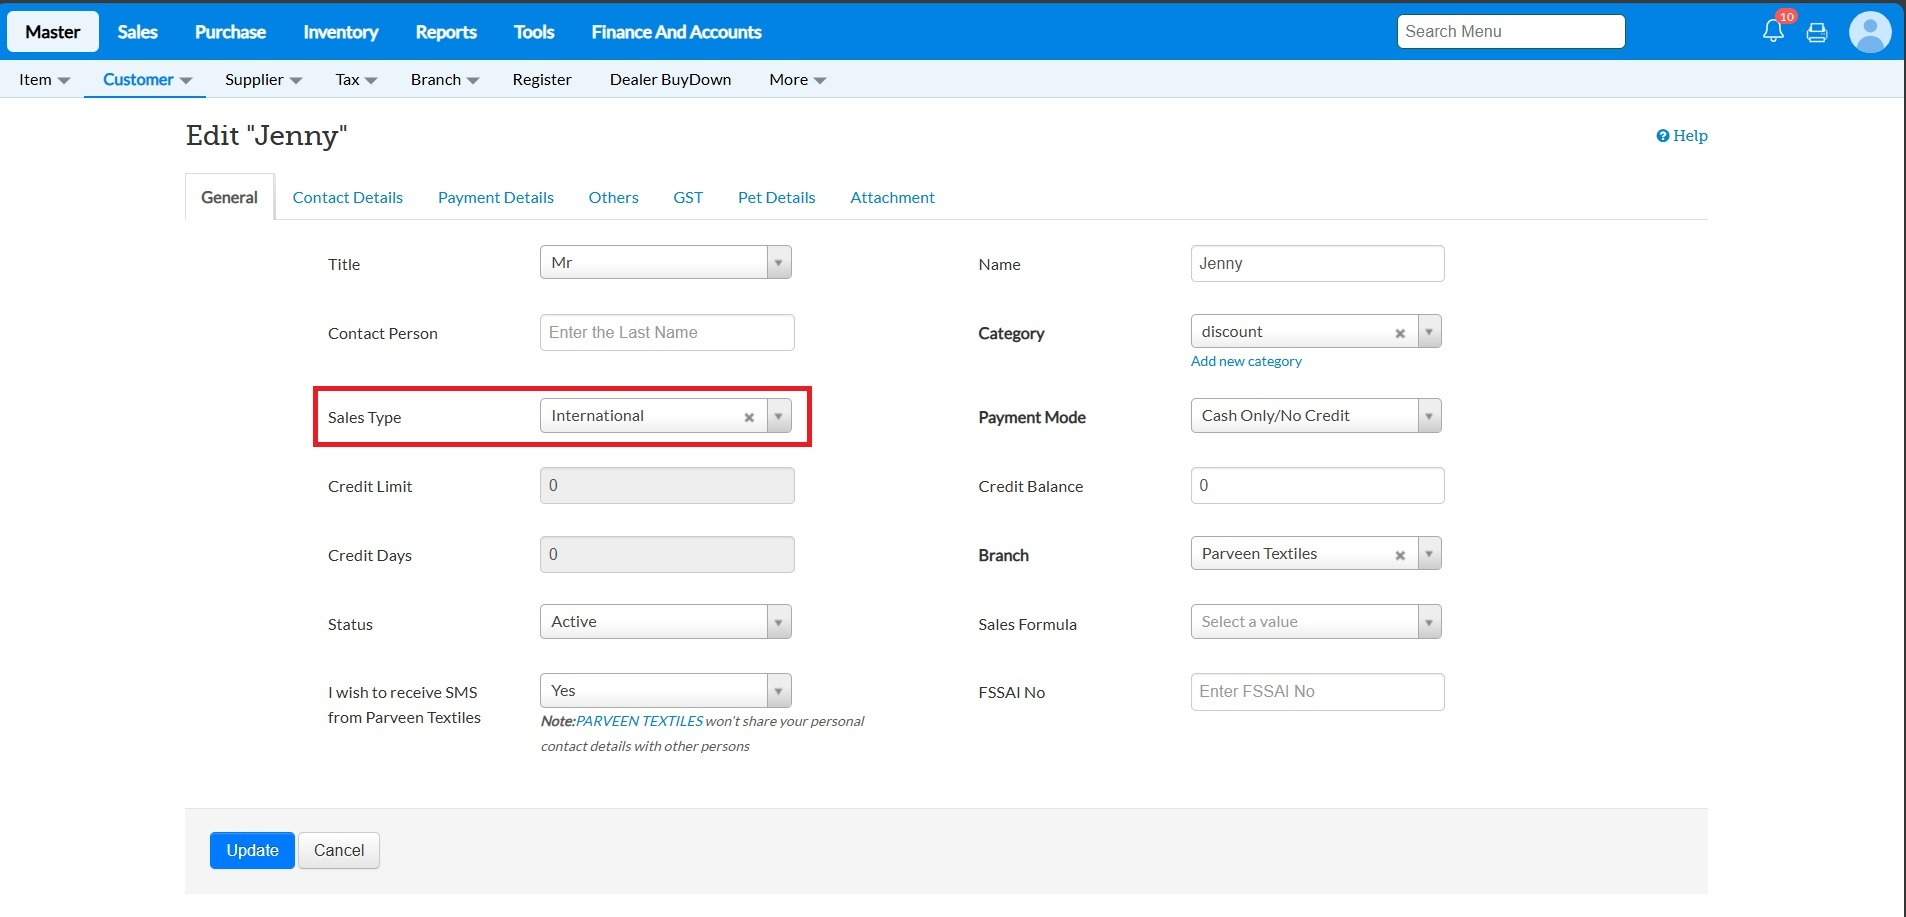The height and width of the screenshot is (917, 1906).
Task: Expand the Title dropdown
Action: tap(778, 263)
